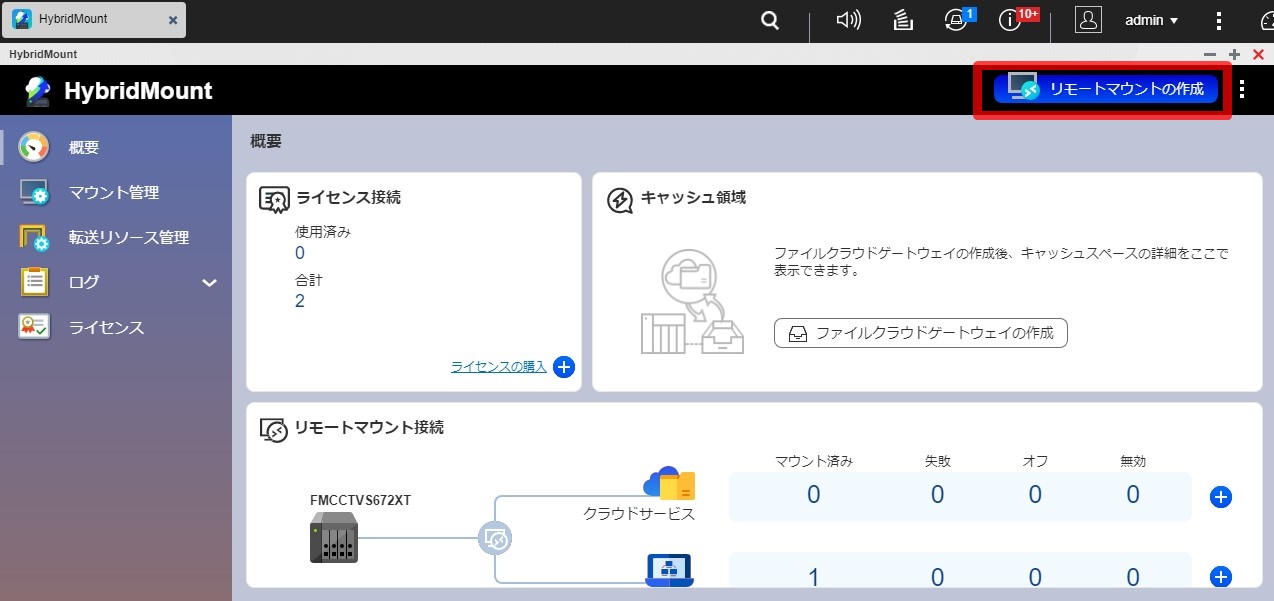Click the オフ column header
This screenshot has width=1274, height=601.
[1035, 461]
